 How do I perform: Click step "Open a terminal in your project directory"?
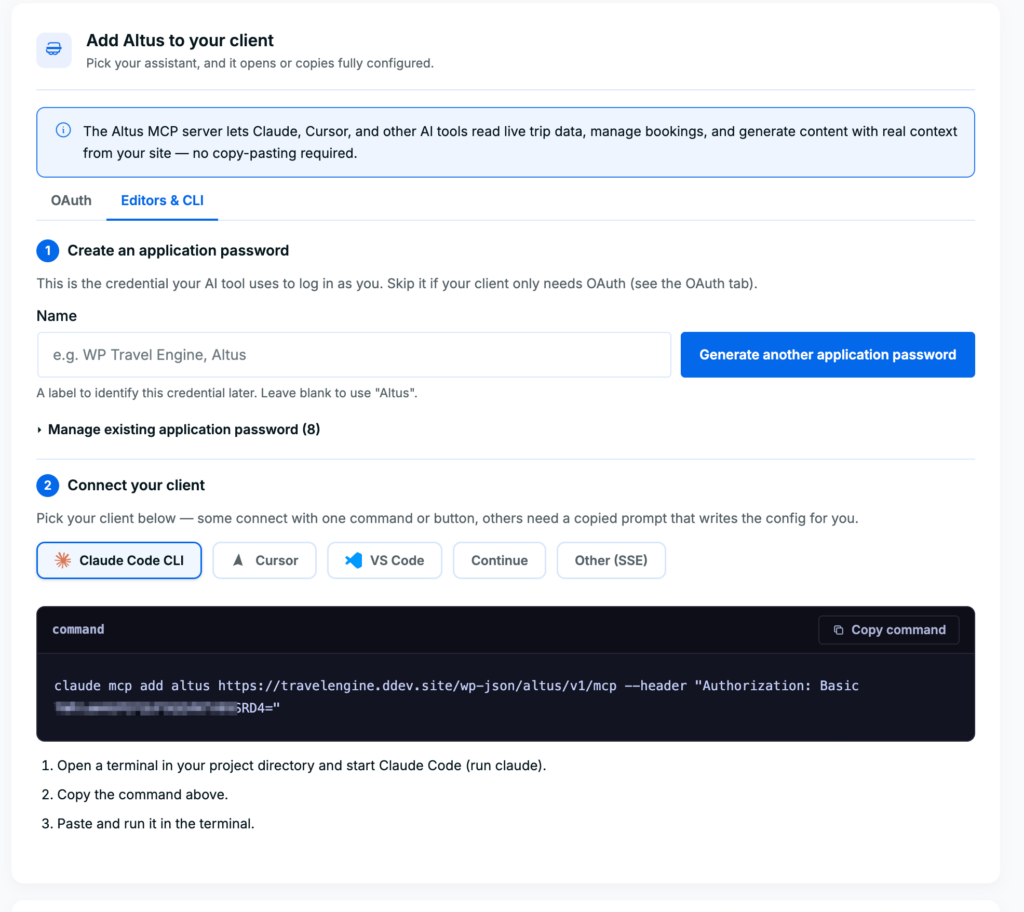pos(301,765)
